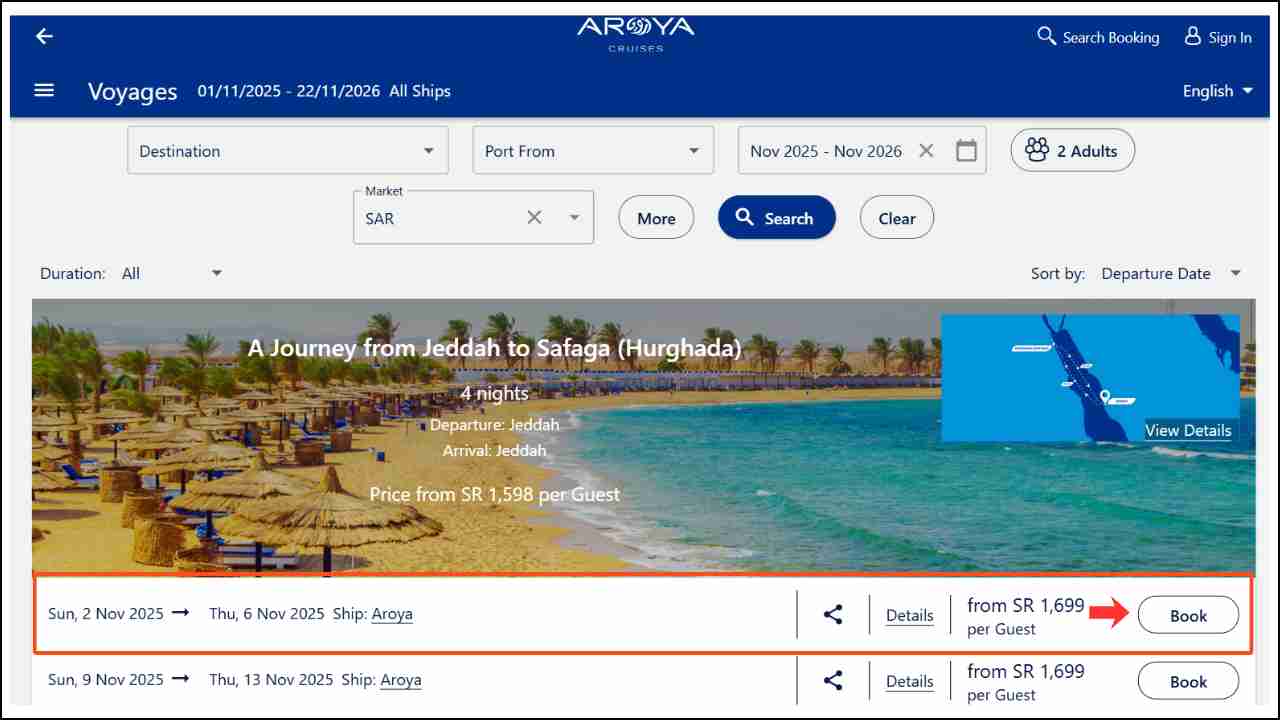Screen dimensions: 1280x720
Task: Change the English language selection
Action: (1216, 90)
